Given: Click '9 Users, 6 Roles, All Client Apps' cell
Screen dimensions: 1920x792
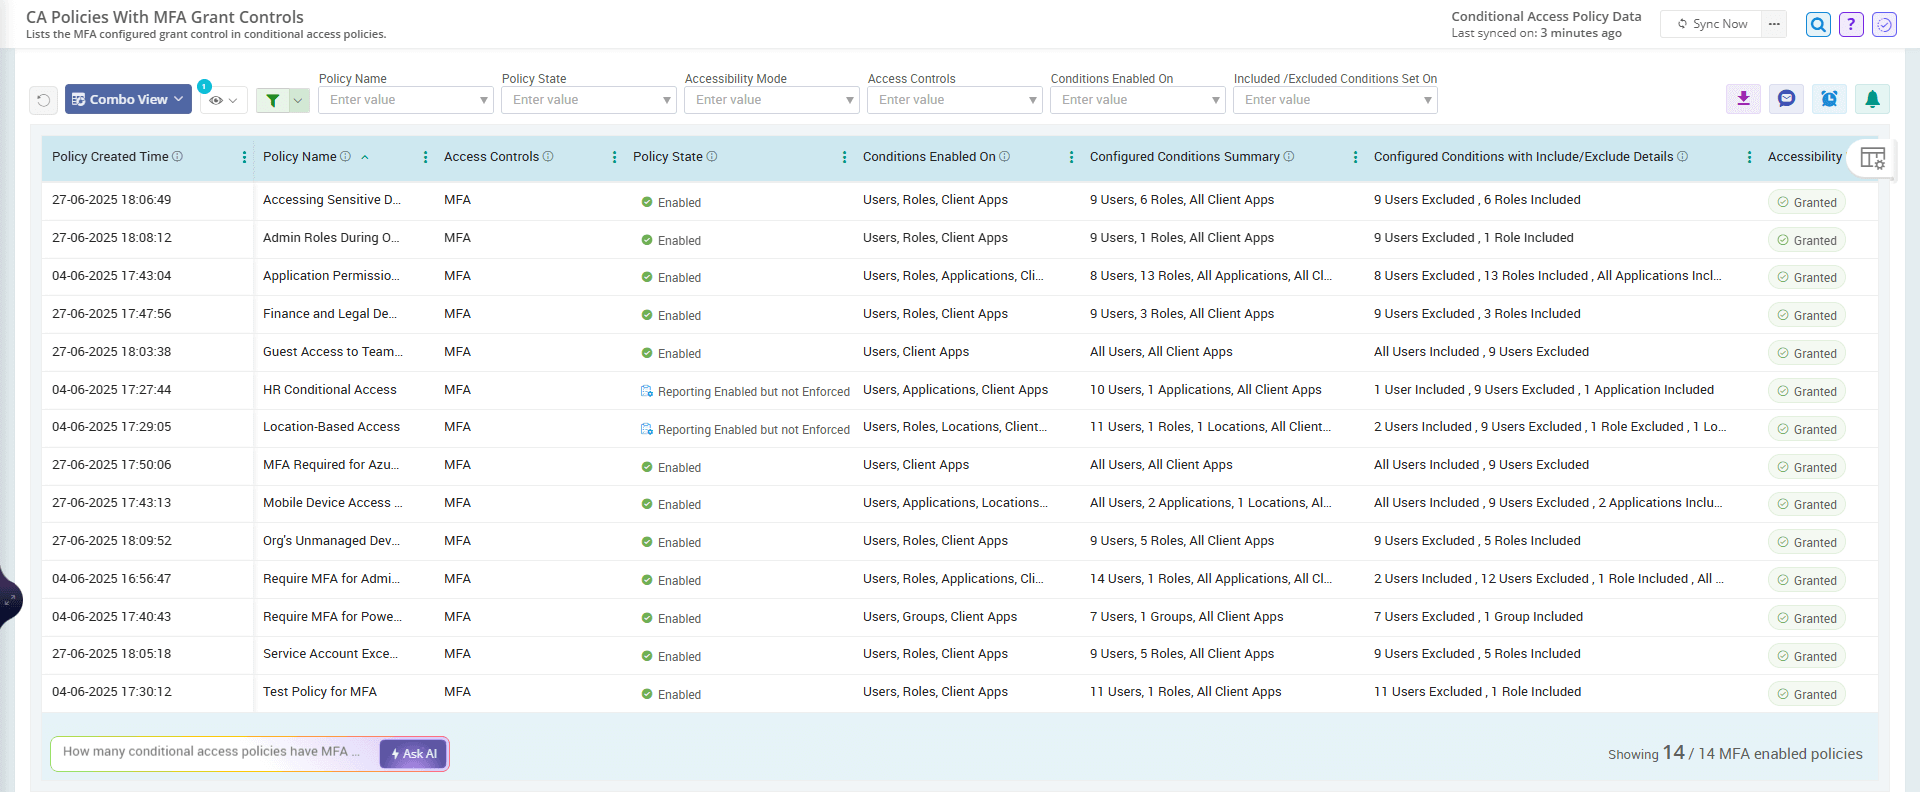Looking at the screenshot, I should coord(1182,200).
